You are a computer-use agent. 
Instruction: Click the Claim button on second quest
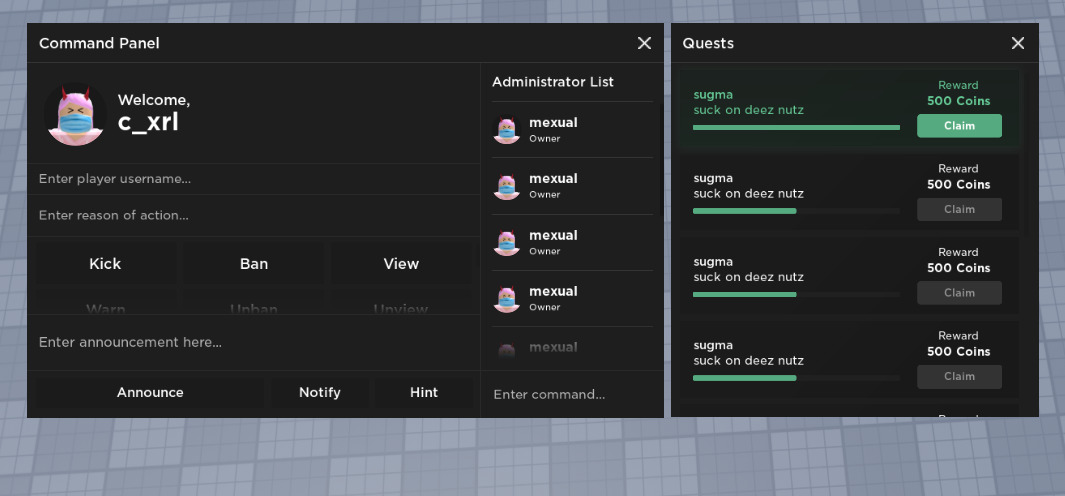point(958,210)
